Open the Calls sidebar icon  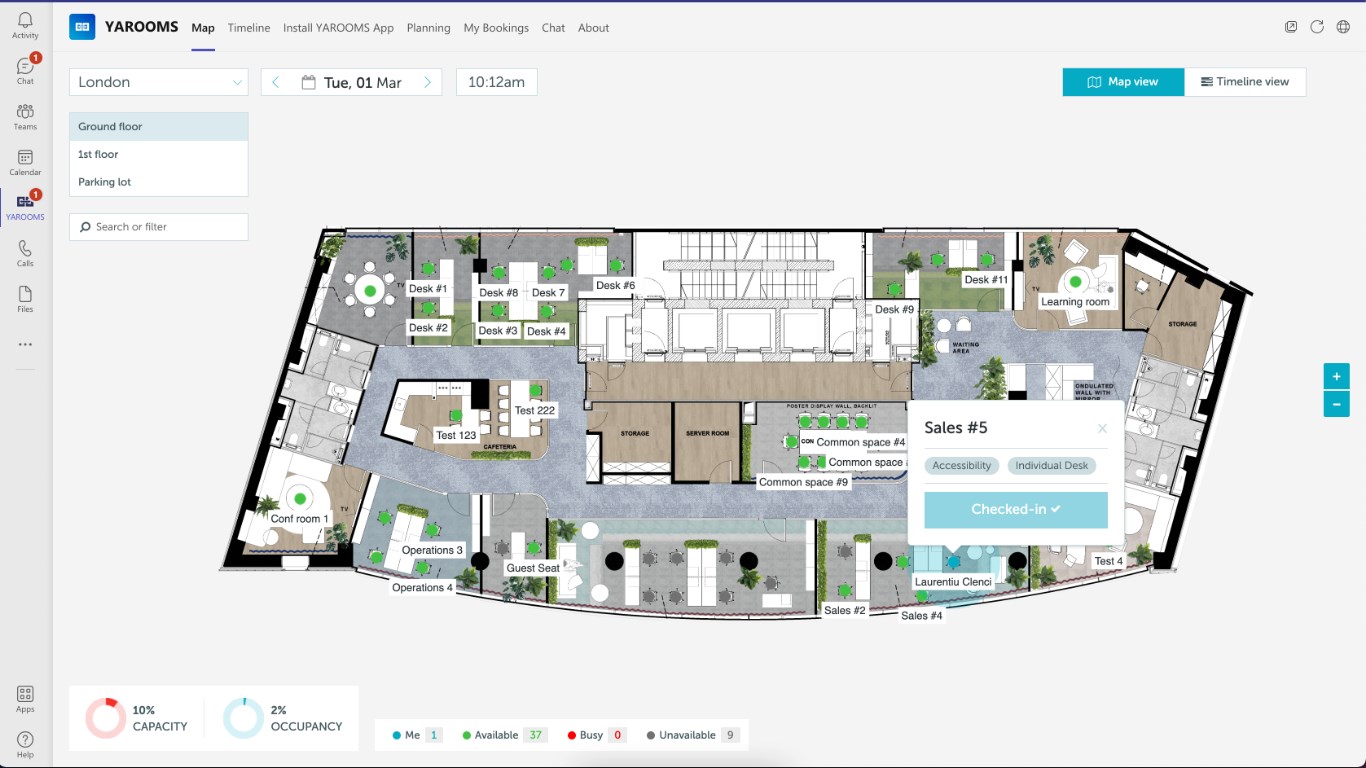point(25,249)
